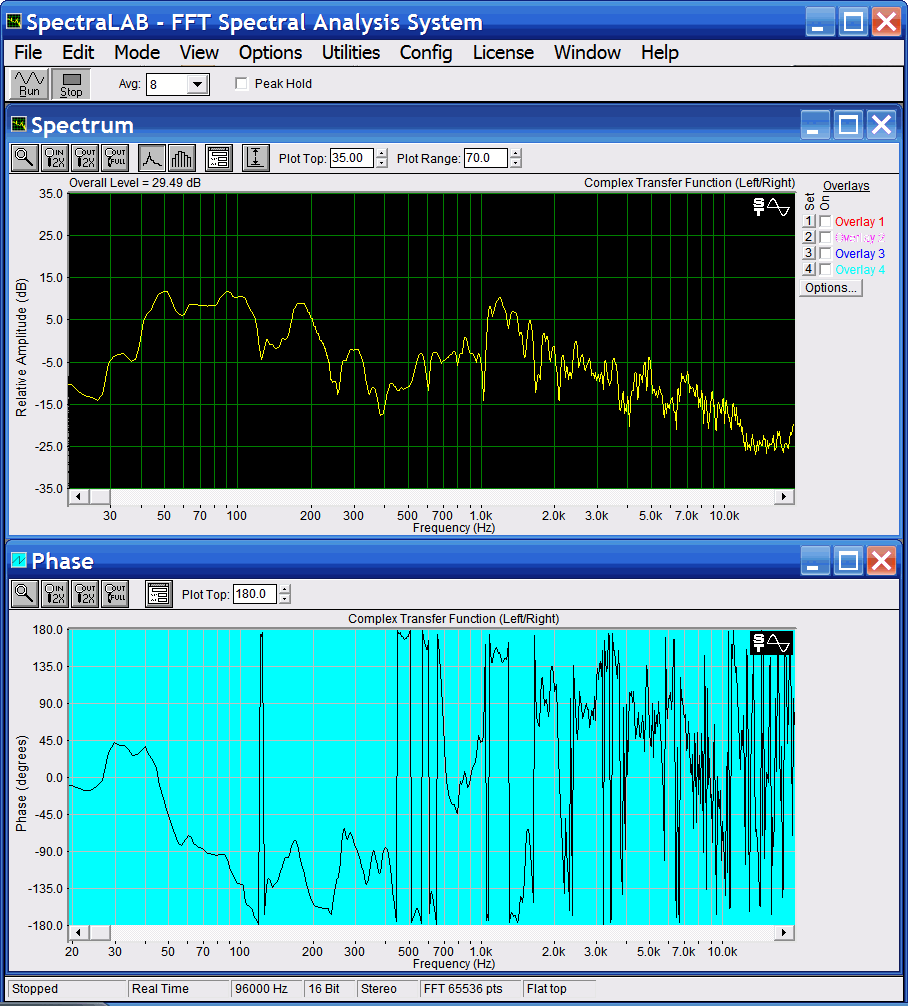The image size is (908, 1006).
Task: Turn on the Overlay 3 checkbox
Action: (825, 254)
